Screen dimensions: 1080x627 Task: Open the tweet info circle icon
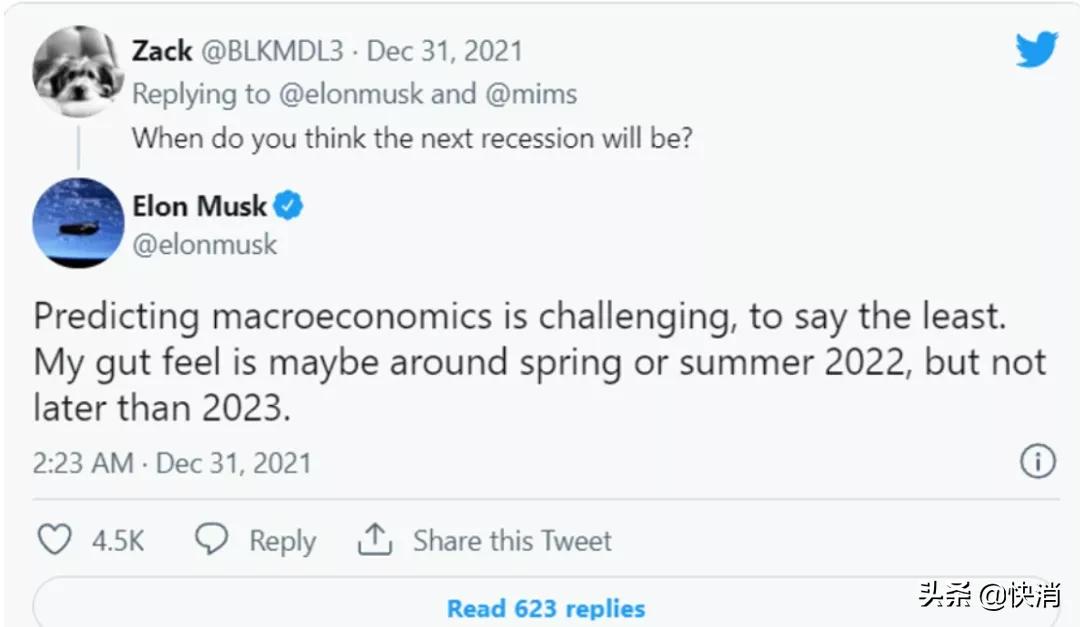tap(1037, 462)
